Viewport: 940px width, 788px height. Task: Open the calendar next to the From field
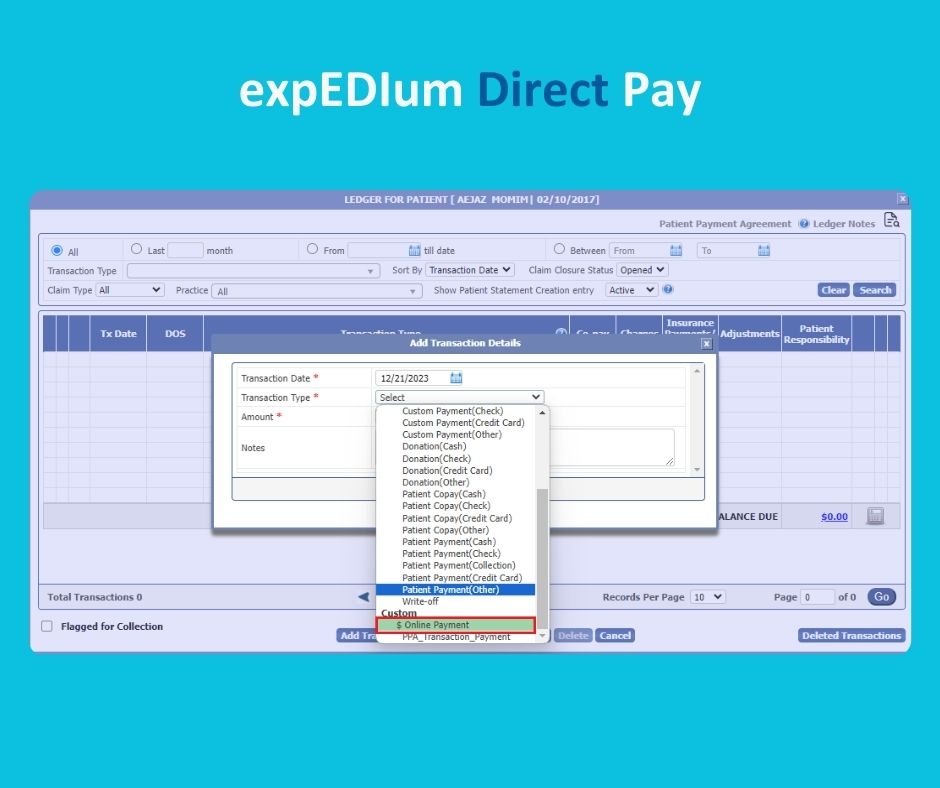(676, 251)
